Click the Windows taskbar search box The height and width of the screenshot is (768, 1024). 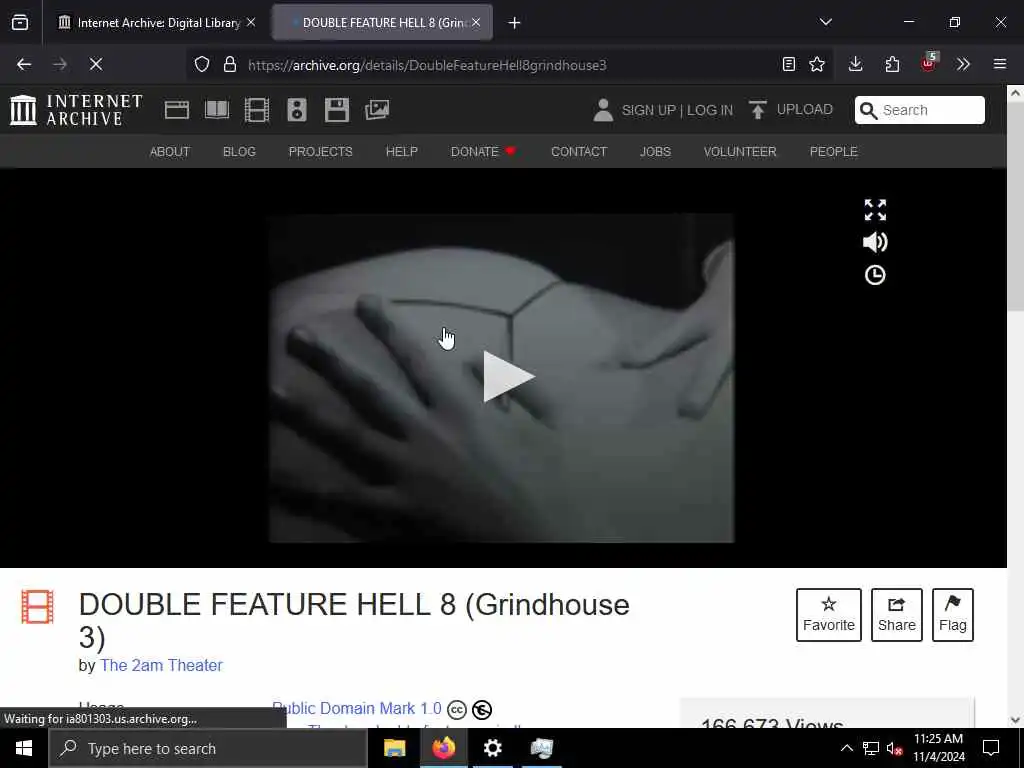[x=208, y=748]
